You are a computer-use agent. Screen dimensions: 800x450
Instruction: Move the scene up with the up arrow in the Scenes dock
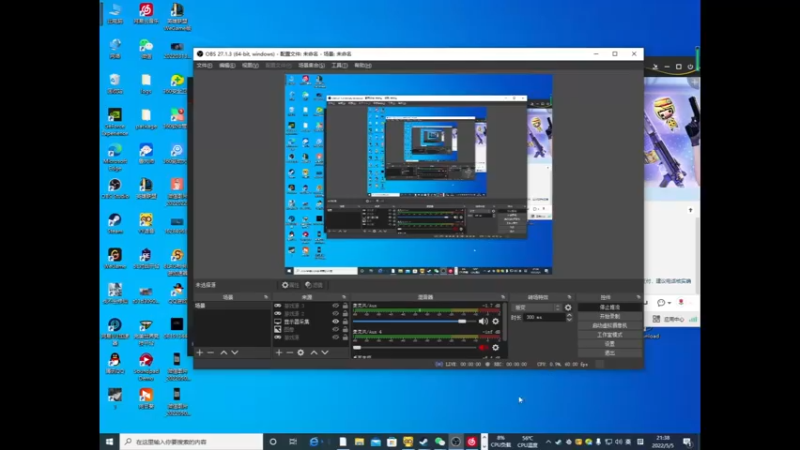tap(223, 353)
